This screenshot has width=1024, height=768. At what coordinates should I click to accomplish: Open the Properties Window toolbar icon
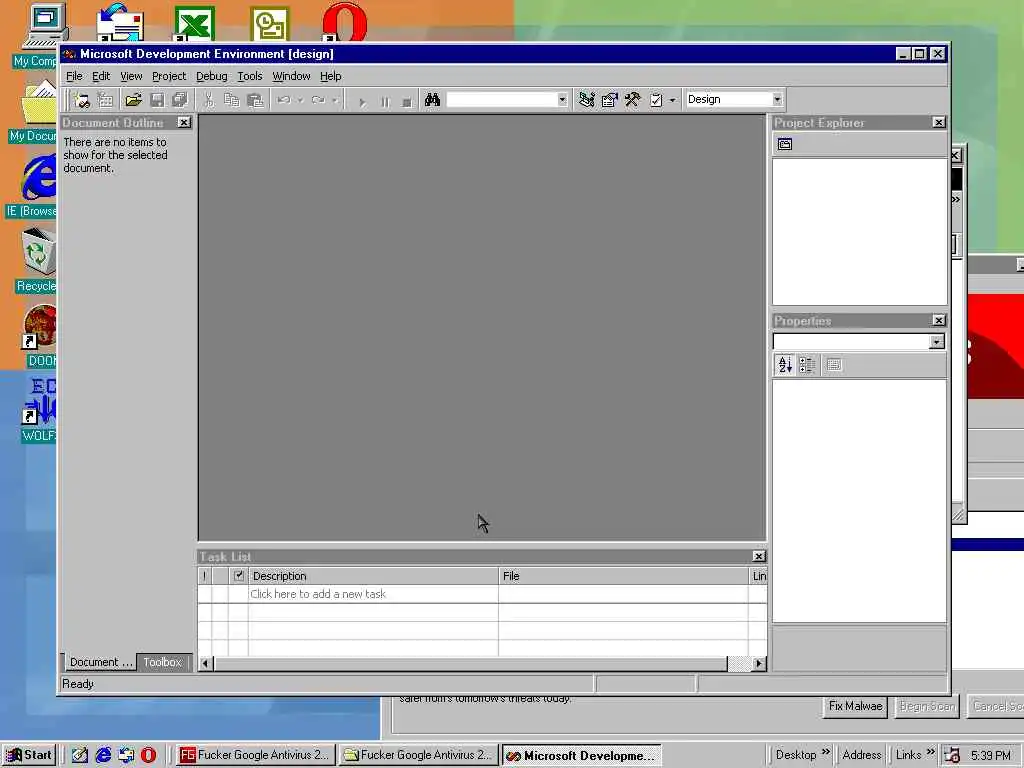click(x=609, y=100)
